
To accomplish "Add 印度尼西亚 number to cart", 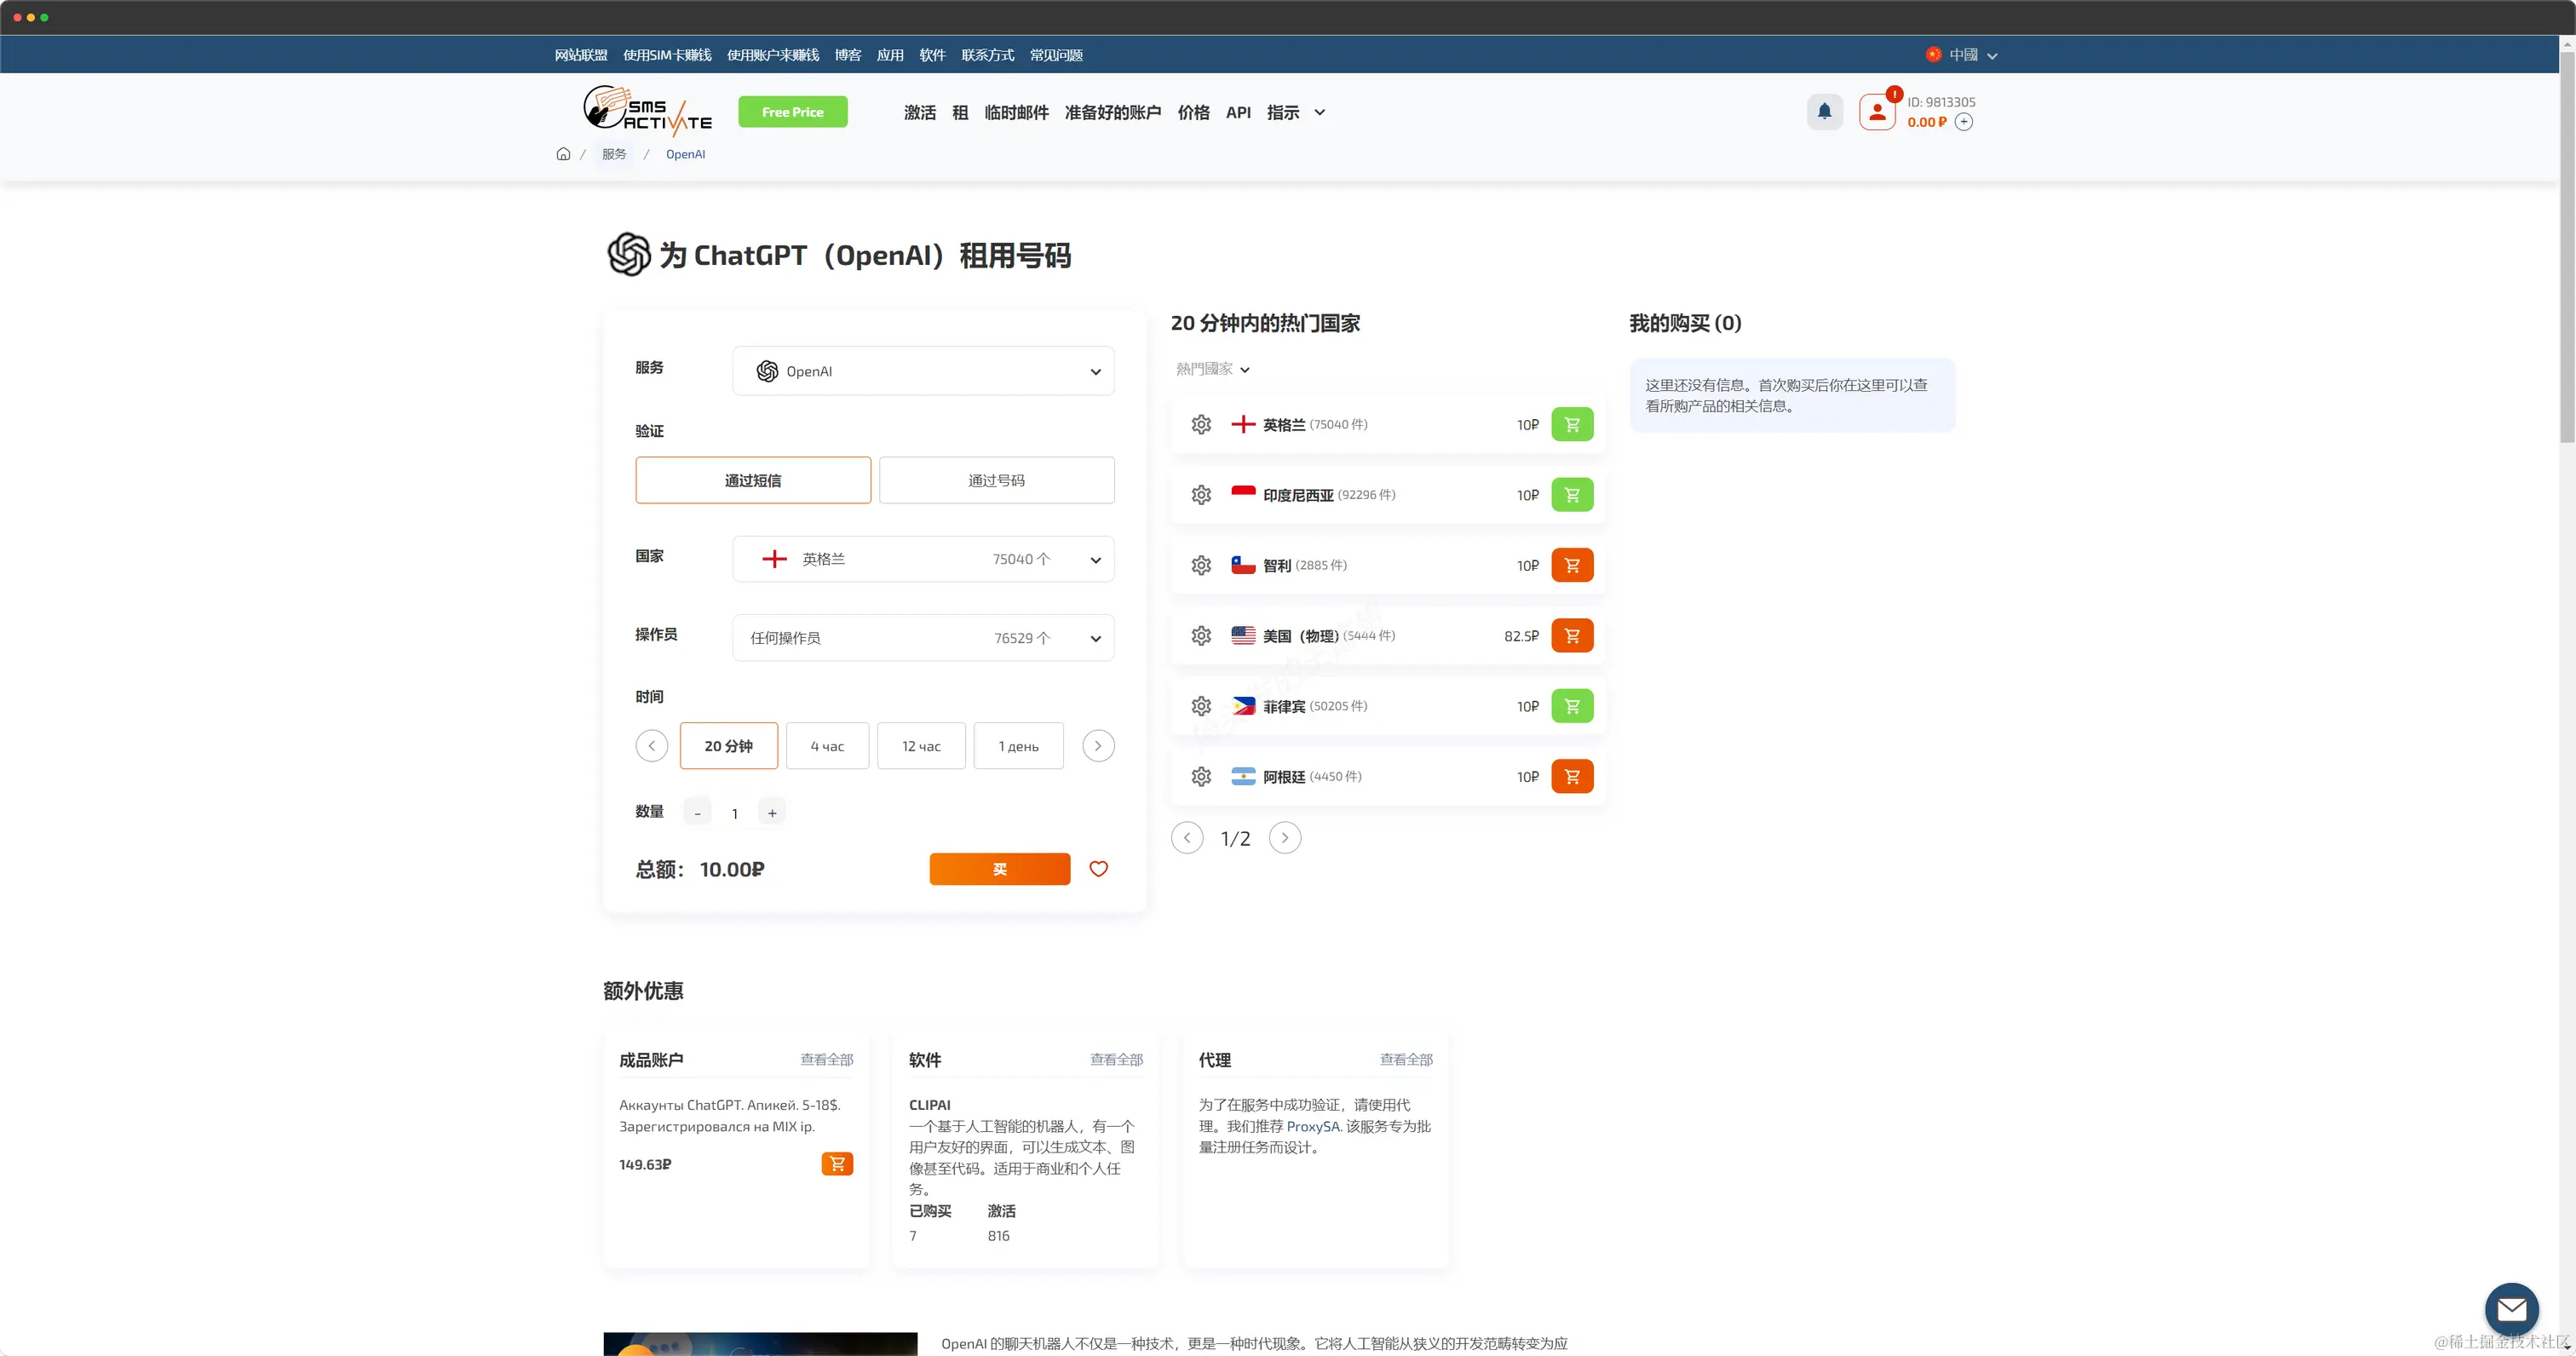I will [x=1572, y=495].
